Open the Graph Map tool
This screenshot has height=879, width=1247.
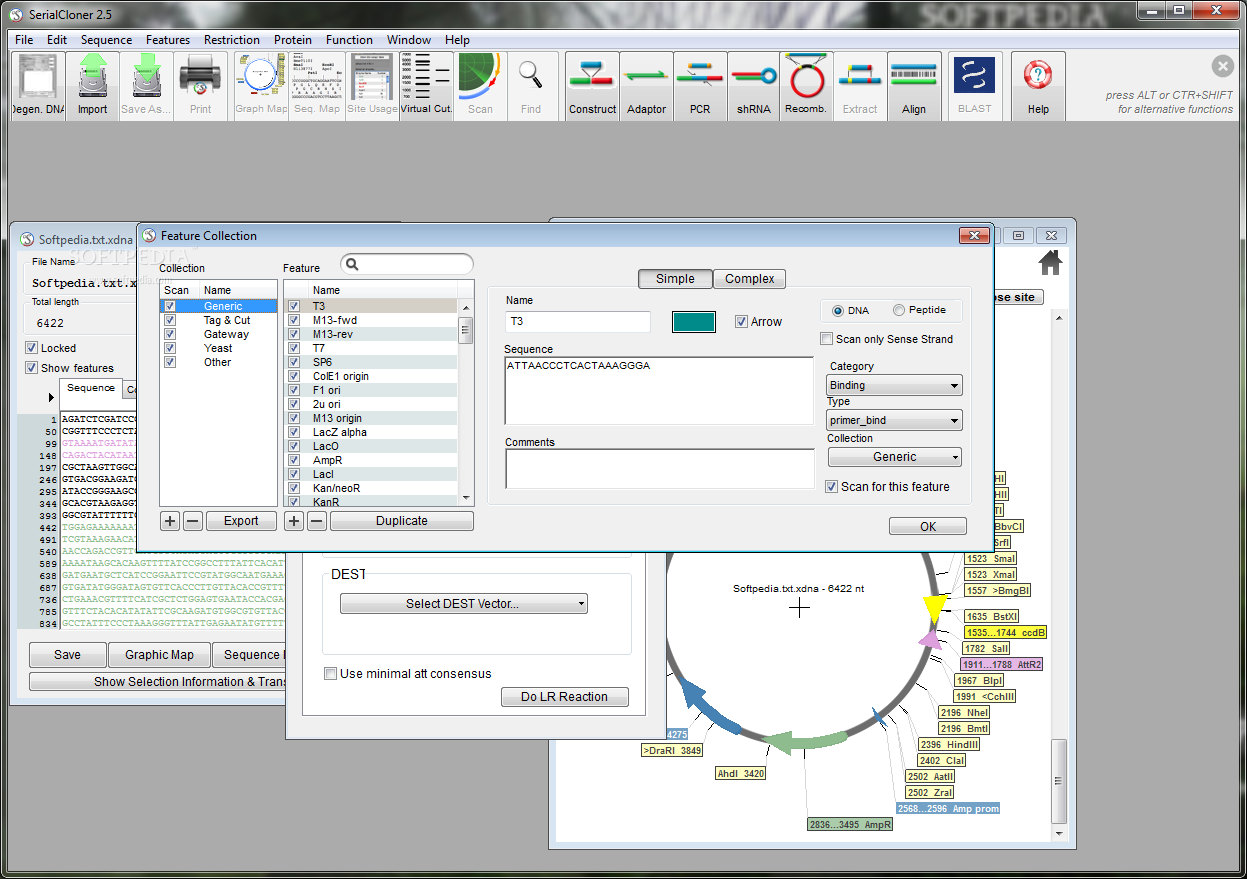[x=261, y=86]
